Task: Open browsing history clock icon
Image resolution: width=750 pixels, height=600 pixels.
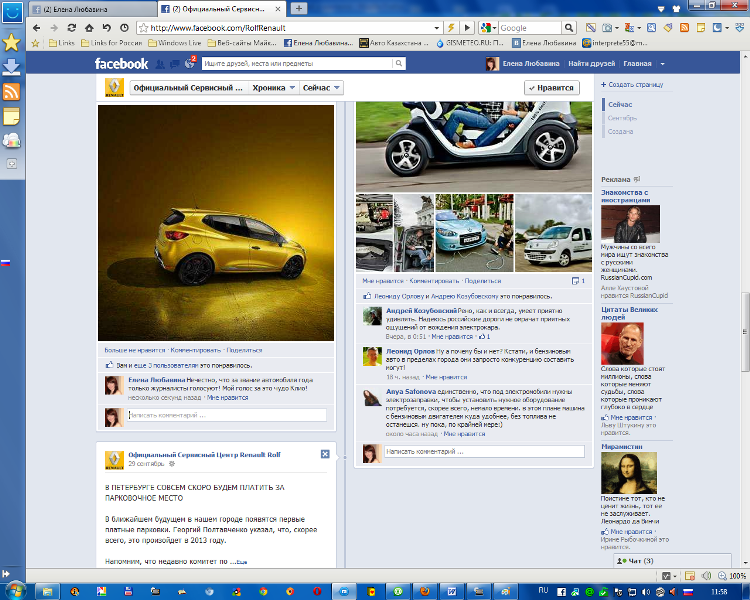Action: (124, 28)
